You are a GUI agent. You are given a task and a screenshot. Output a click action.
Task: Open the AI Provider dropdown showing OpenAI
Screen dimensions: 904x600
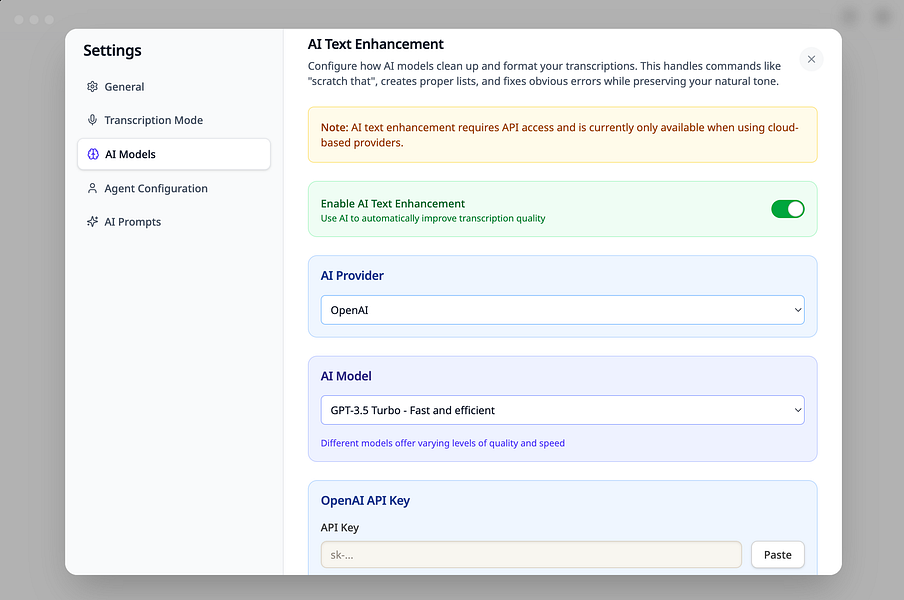point(562,310)
